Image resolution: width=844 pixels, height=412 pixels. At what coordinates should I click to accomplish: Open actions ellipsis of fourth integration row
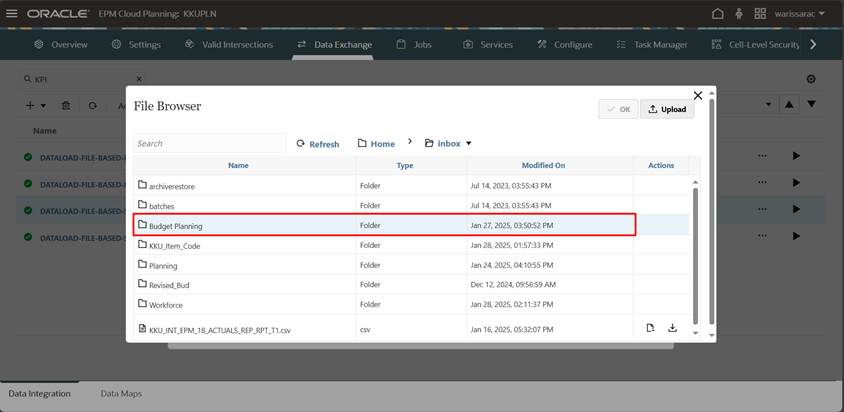(762, 236)
